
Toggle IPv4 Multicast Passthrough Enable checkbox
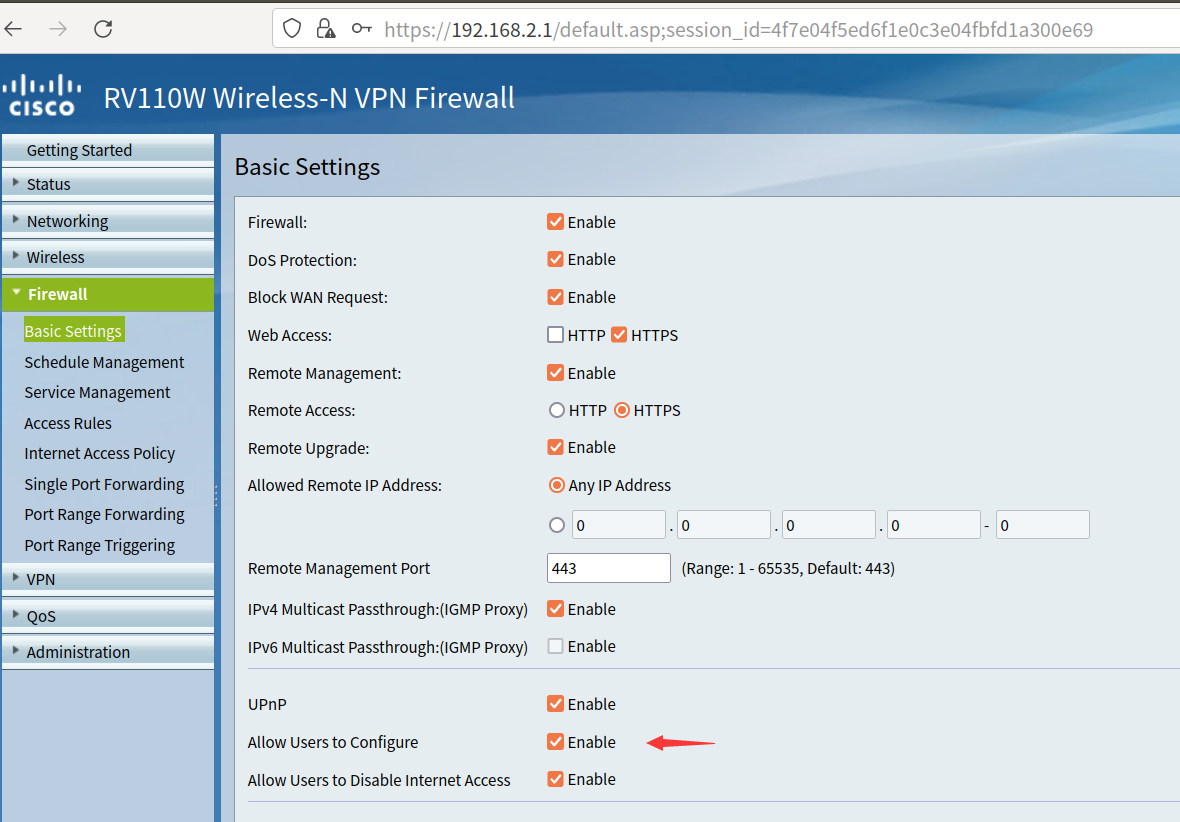tap(555, 609)
